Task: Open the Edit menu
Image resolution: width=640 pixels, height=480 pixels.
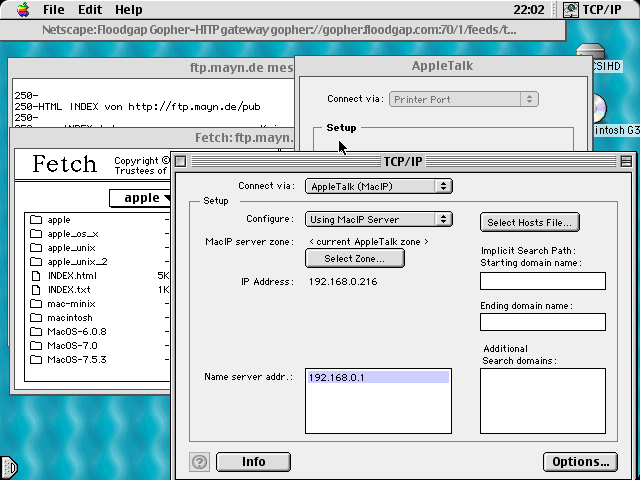Action: 90,9
